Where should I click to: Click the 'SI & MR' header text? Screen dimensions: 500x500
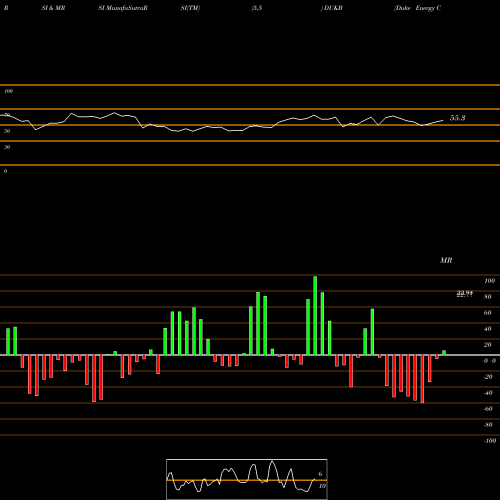click(53, 8)
